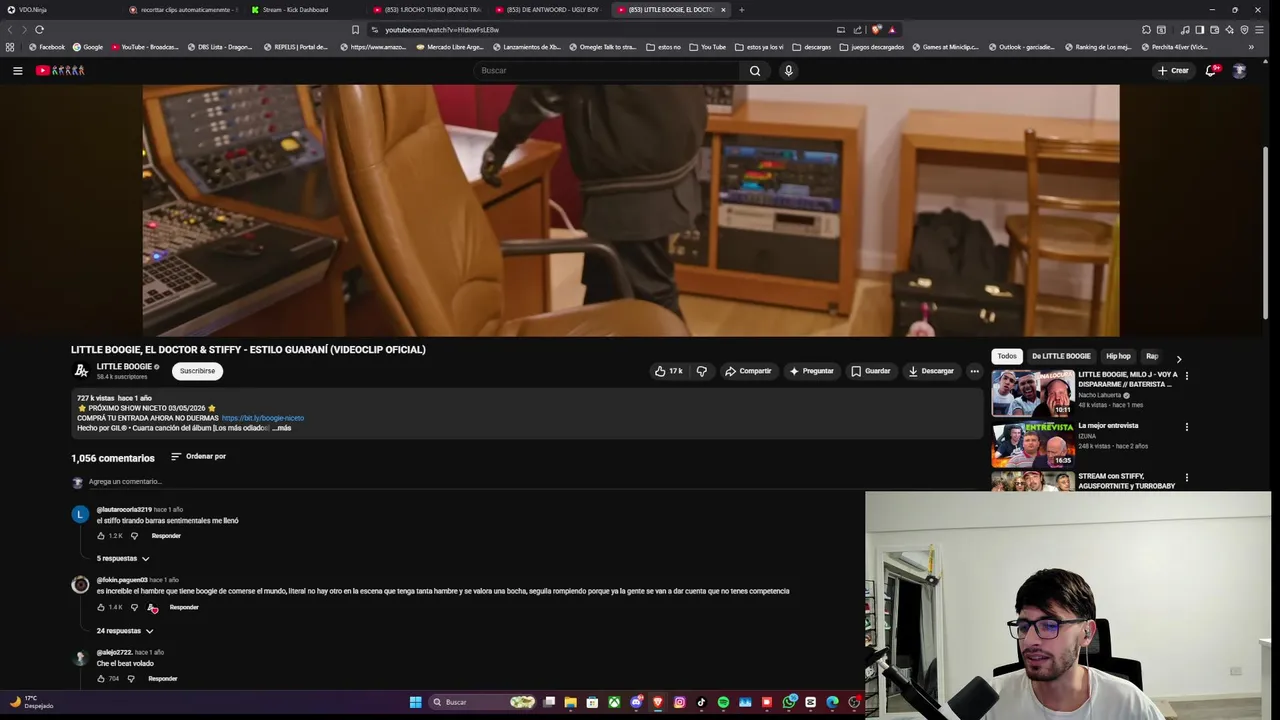Screen dimensions: 1280x720
Task: Switch to Stream - Kick Dashboard tab
Action: point(302,10)
